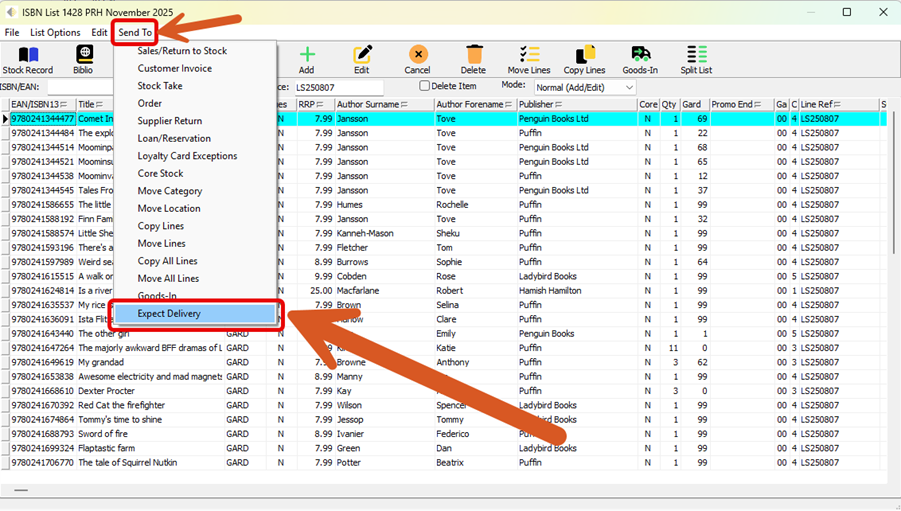Image resolution: width=901 pixels, height=511 pixels.
Task: Choose Core Stock menu item
Action: pyautogui.click(x=160, y=174)
